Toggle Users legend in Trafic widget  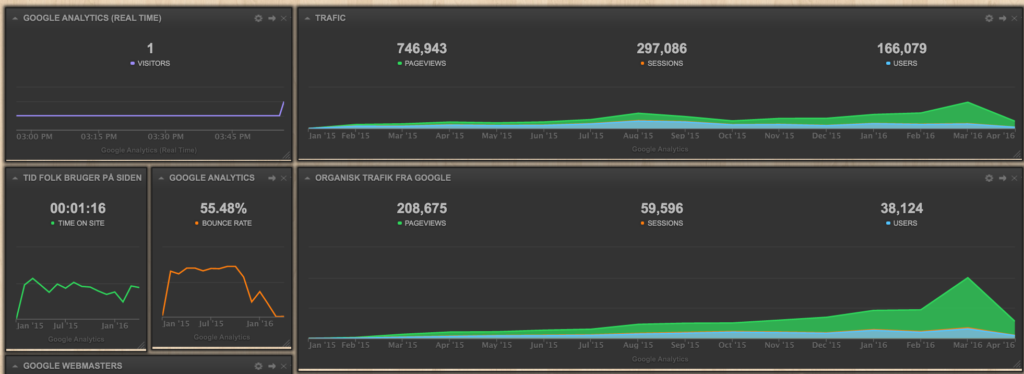click(901, 63)
